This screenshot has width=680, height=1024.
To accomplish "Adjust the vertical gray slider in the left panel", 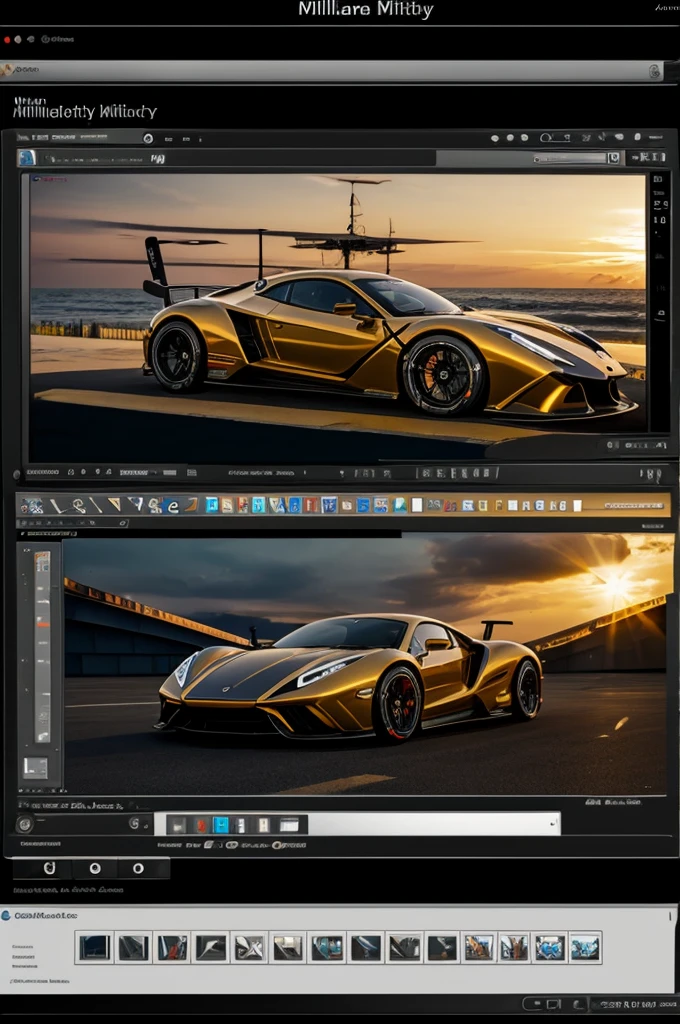I will [42, 647].
